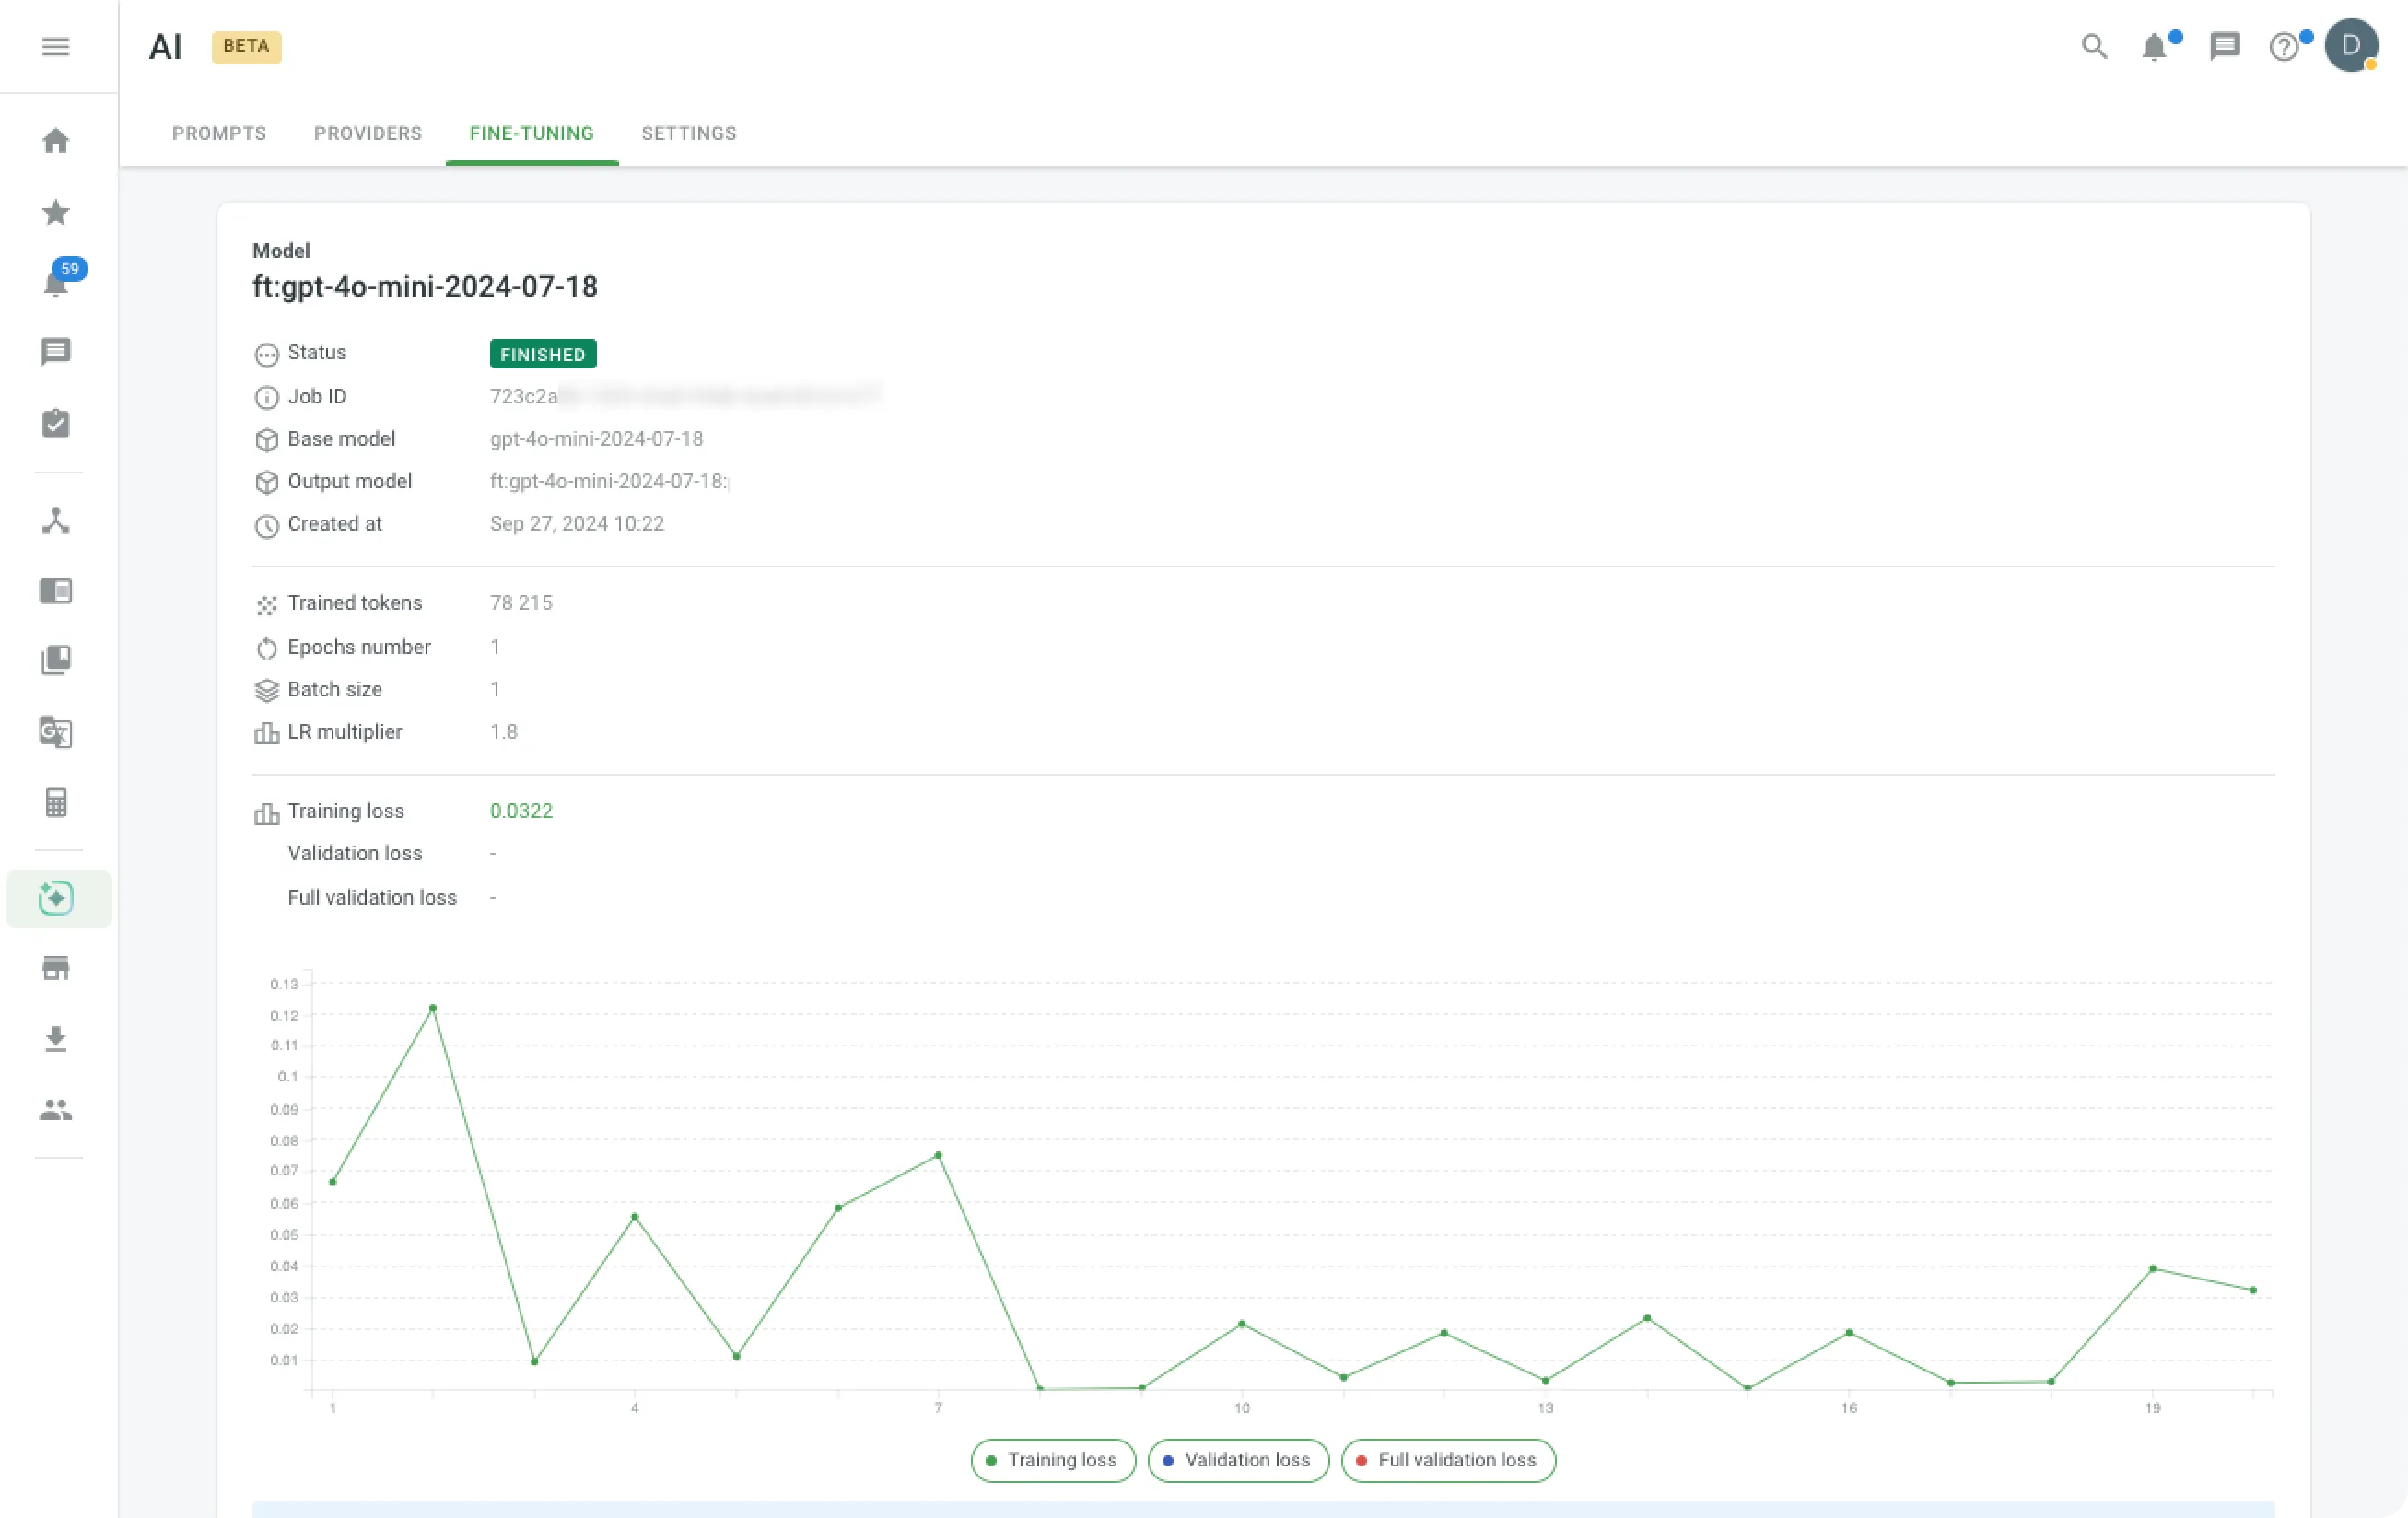Image resolution: width=2408 pixels, height=1518 pixels.
Task: Open the search magnifier in the top bar
Action: click(x=2092, y=46)
